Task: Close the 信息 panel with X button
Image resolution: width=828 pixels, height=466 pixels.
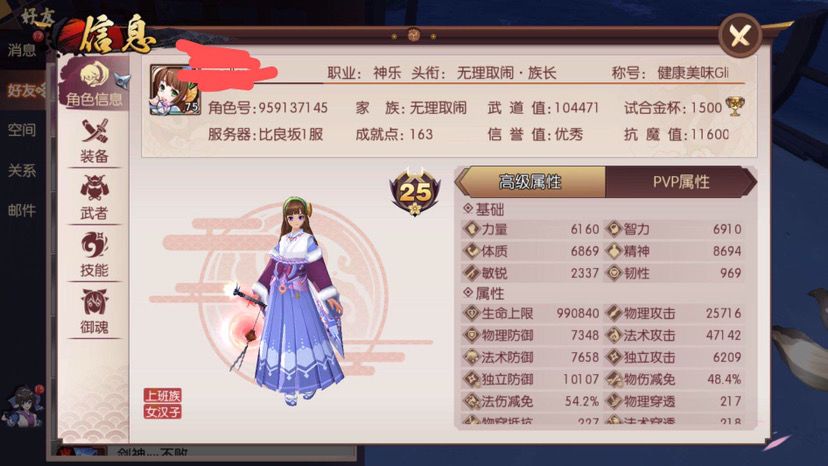Action: point(740,35)
